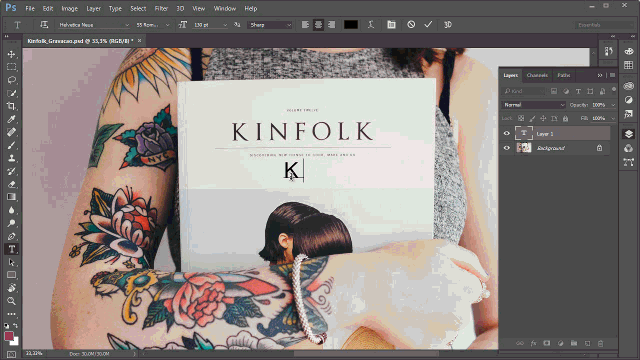Open the Sharp anti-aliasing dropdown
Viewport: 640px width, 360px height.
[269, 25]
